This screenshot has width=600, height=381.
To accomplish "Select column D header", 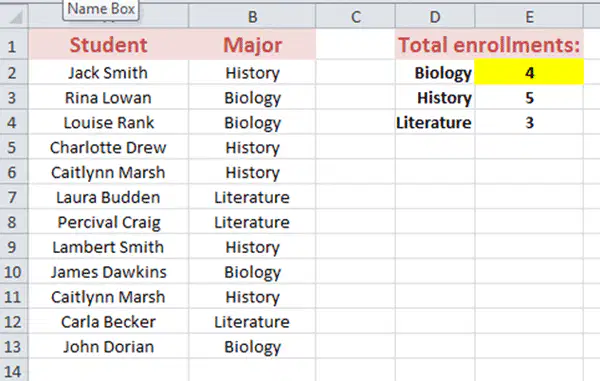I will click(x=435, y=16).
